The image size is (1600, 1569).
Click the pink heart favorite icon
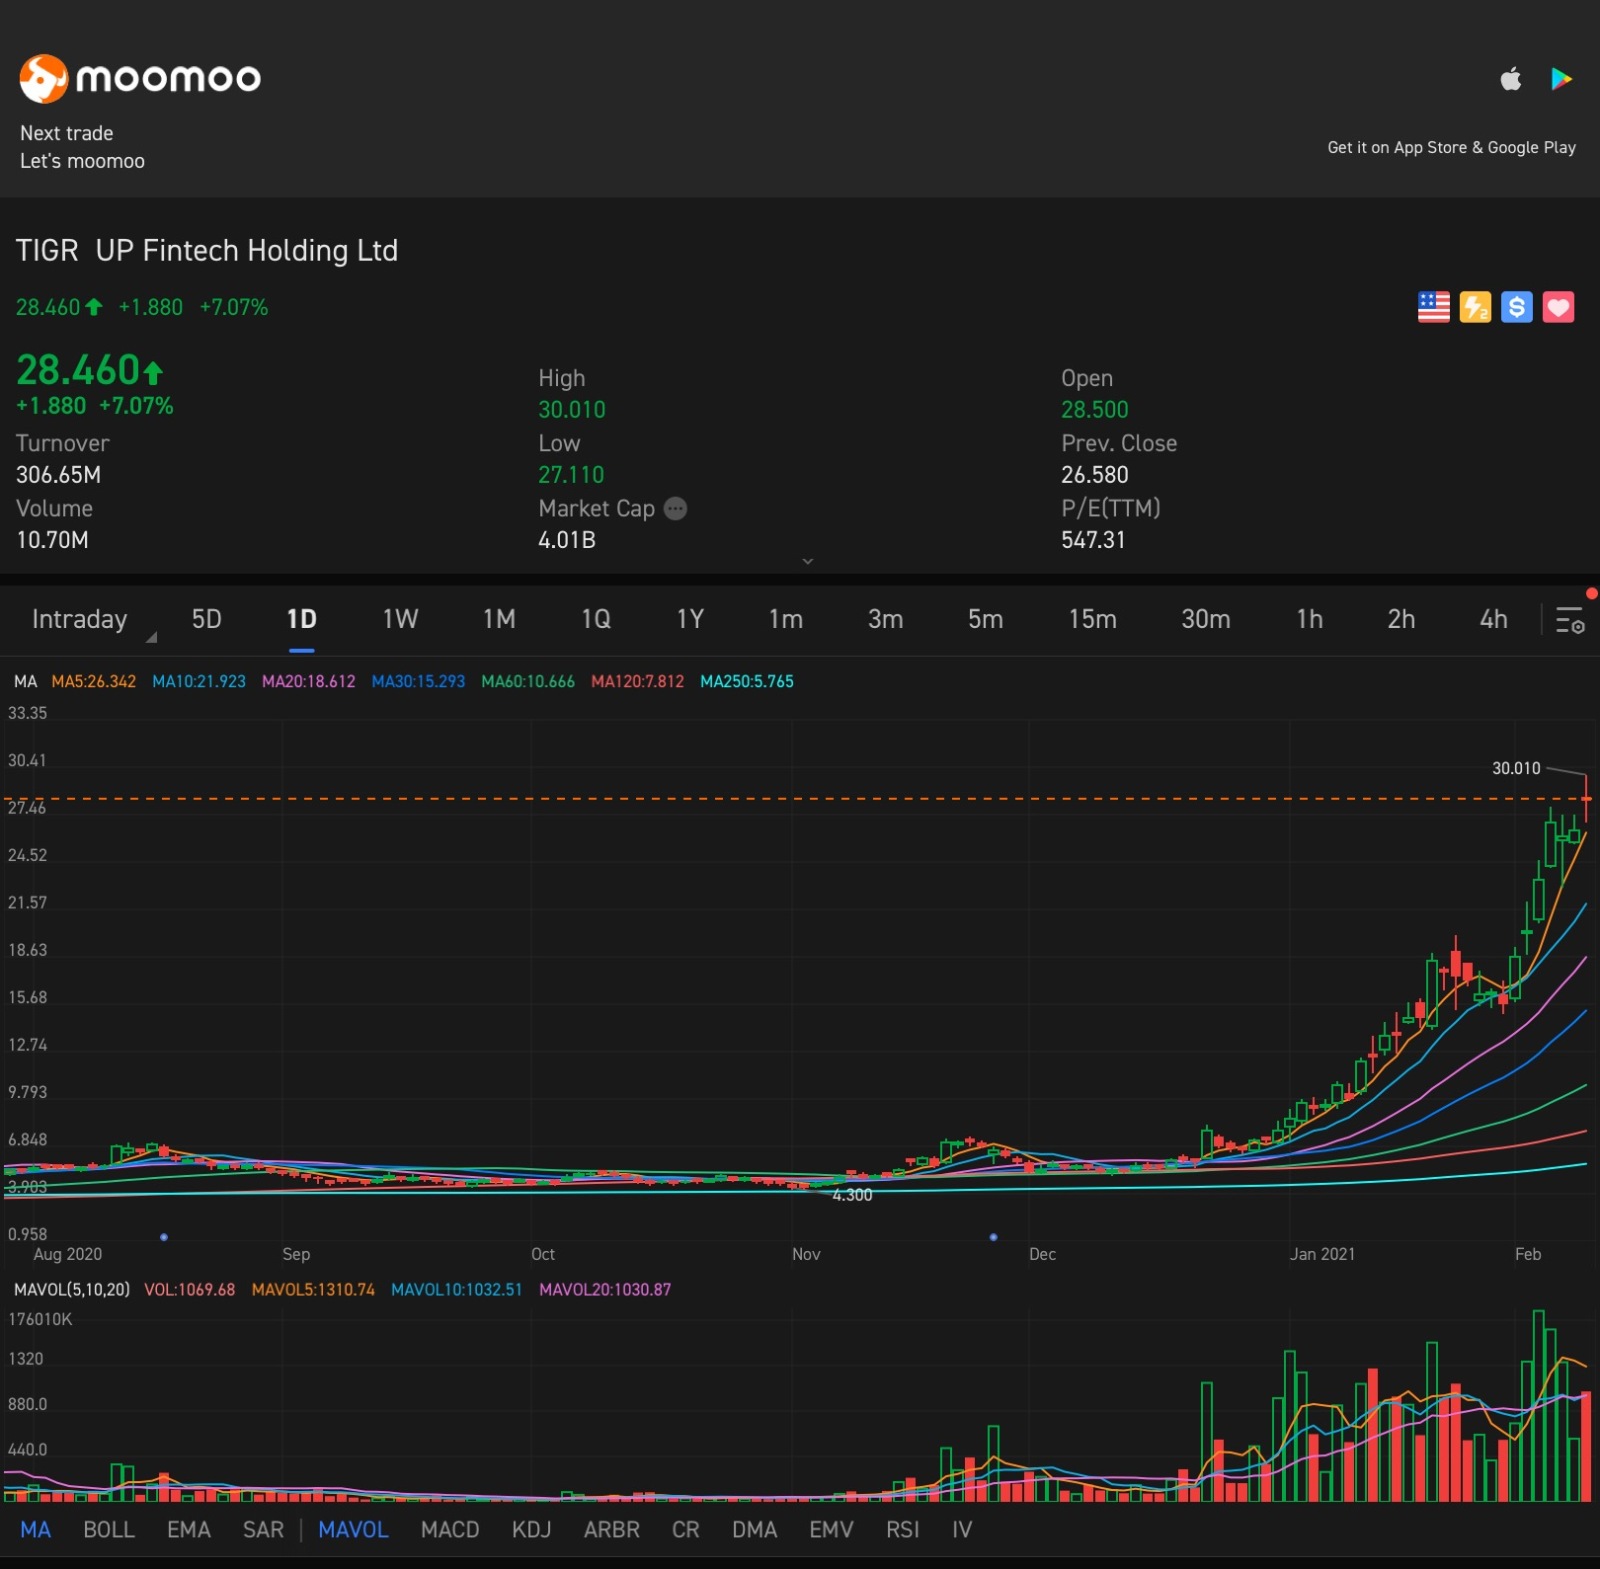point(1558,307)
